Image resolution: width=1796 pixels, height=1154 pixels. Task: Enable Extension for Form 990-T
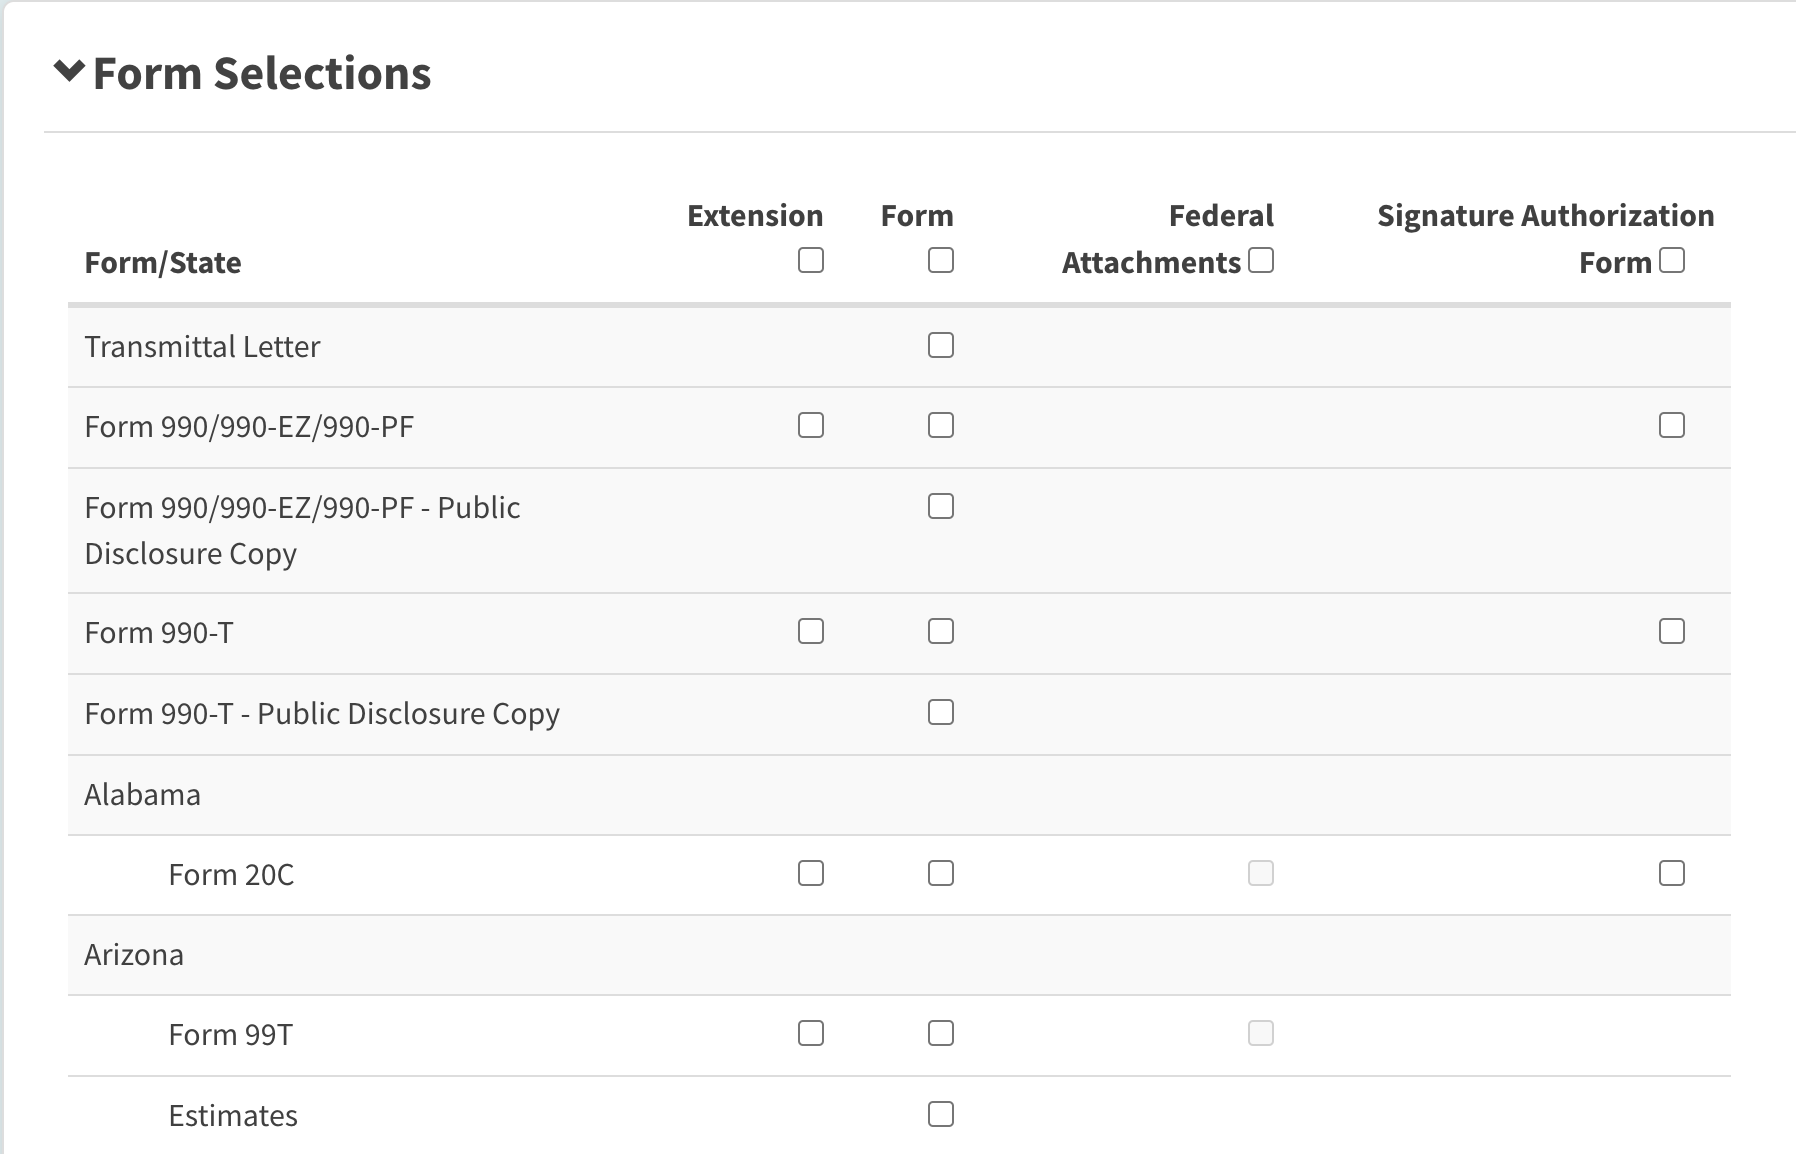pyautogui.click(x=811, y=632)
